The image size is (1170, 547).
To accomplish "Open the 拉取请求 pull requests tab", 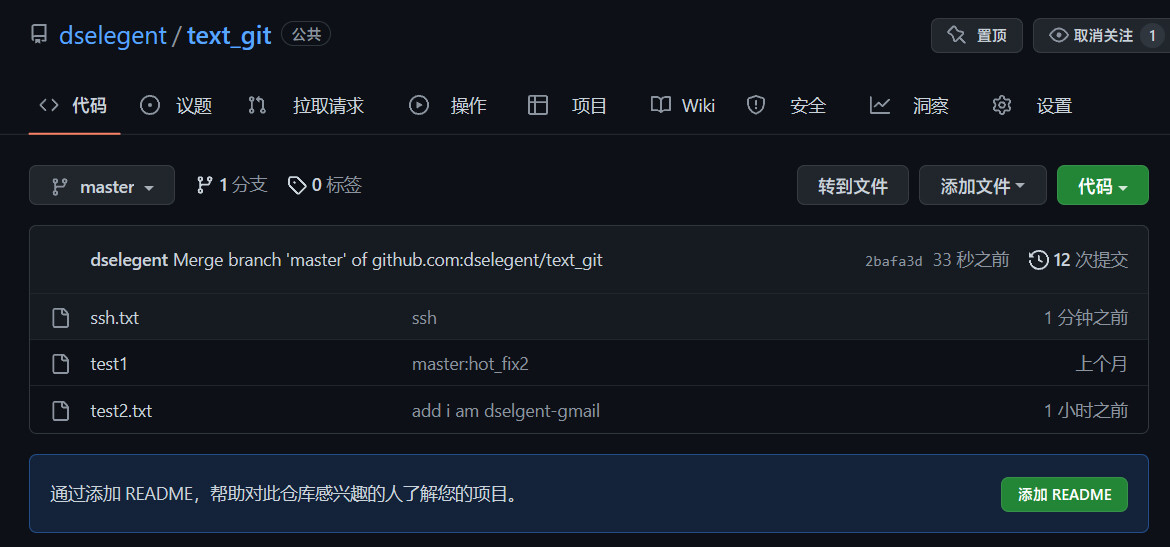I will point(307,106).
